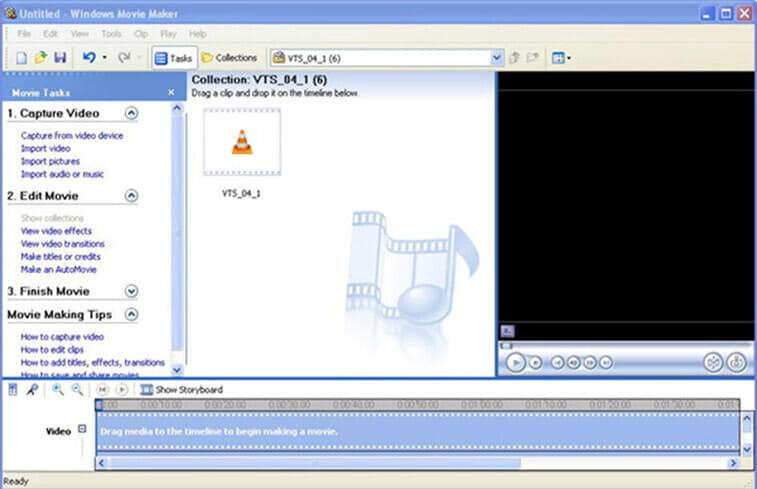Collapse the Movie Making Tips section

(131, 315)
